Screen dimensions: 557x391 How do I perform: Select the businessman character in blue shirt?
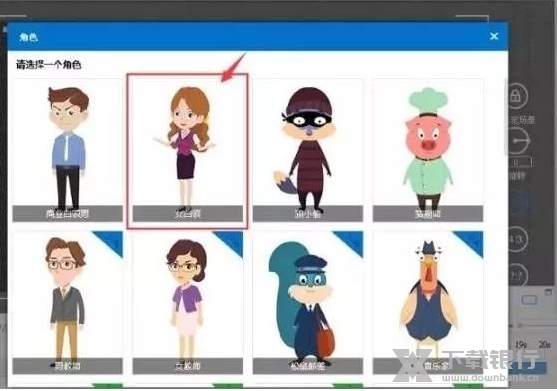pos(67,151)
